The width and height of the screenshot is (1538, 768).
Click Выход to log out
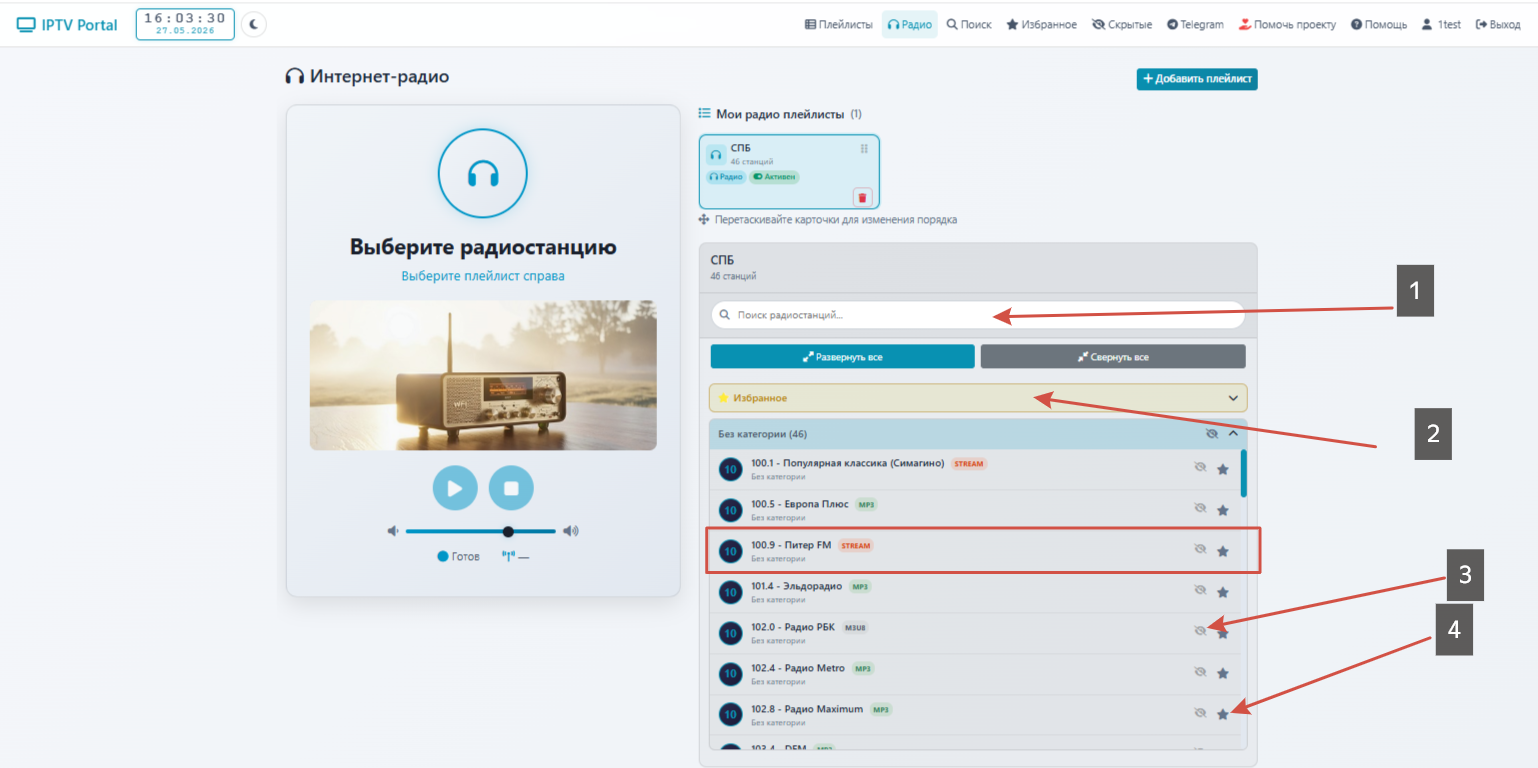(x=1498, y=25)
